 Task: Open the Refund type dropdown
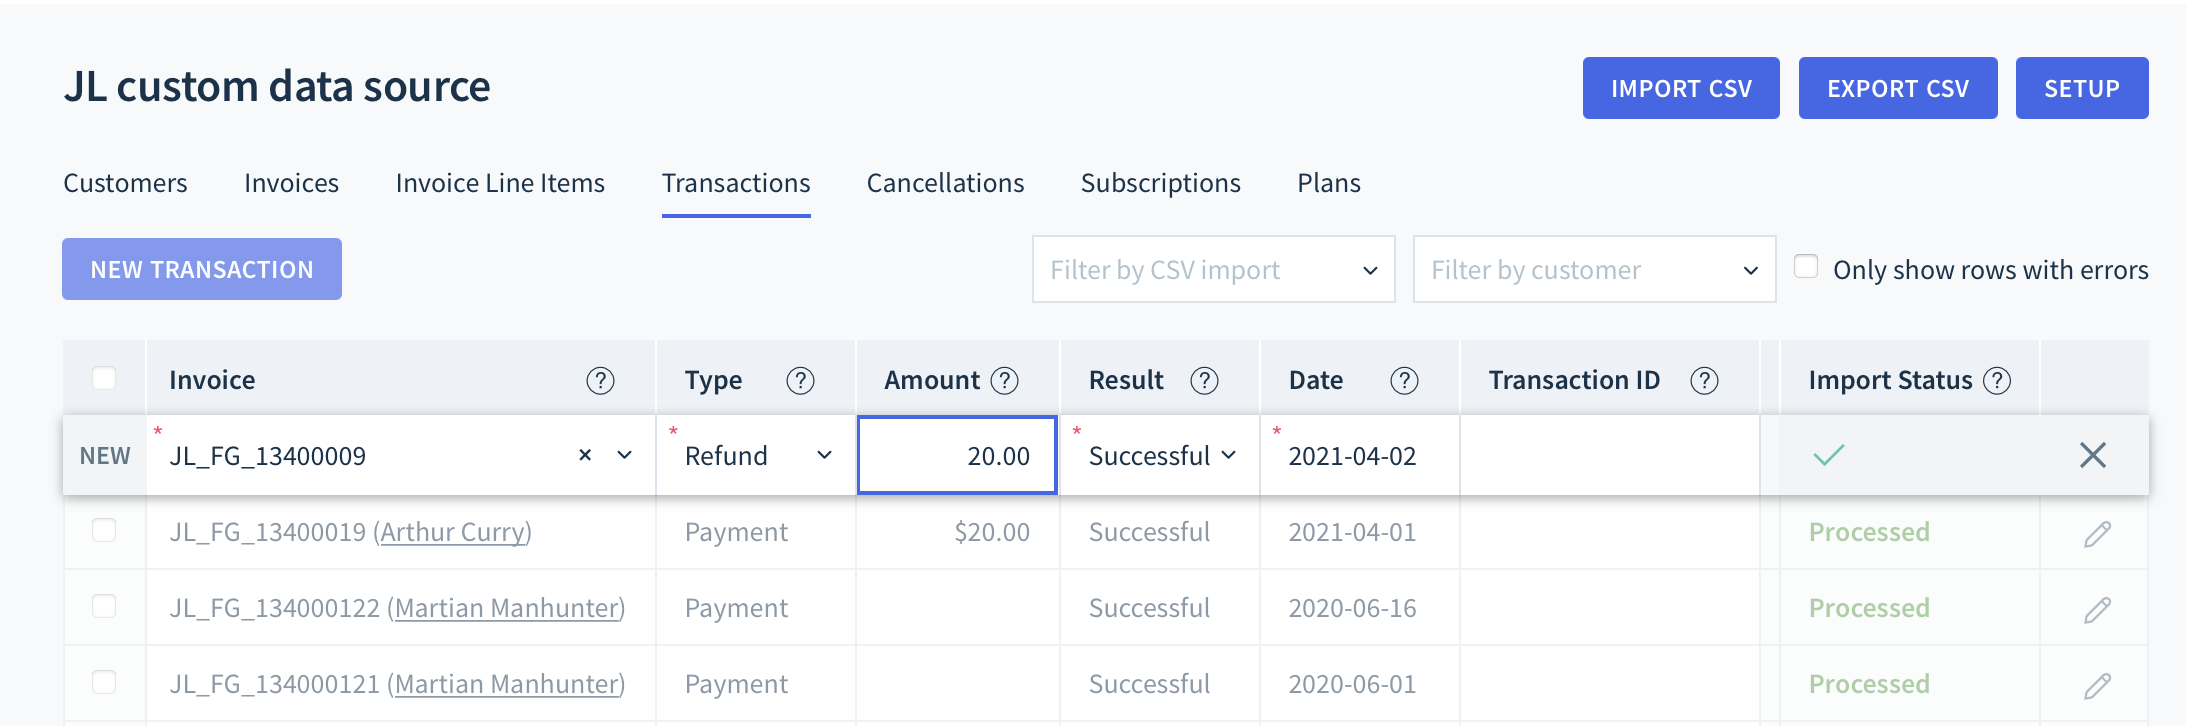pyautogui.click(x=757, y=455)
